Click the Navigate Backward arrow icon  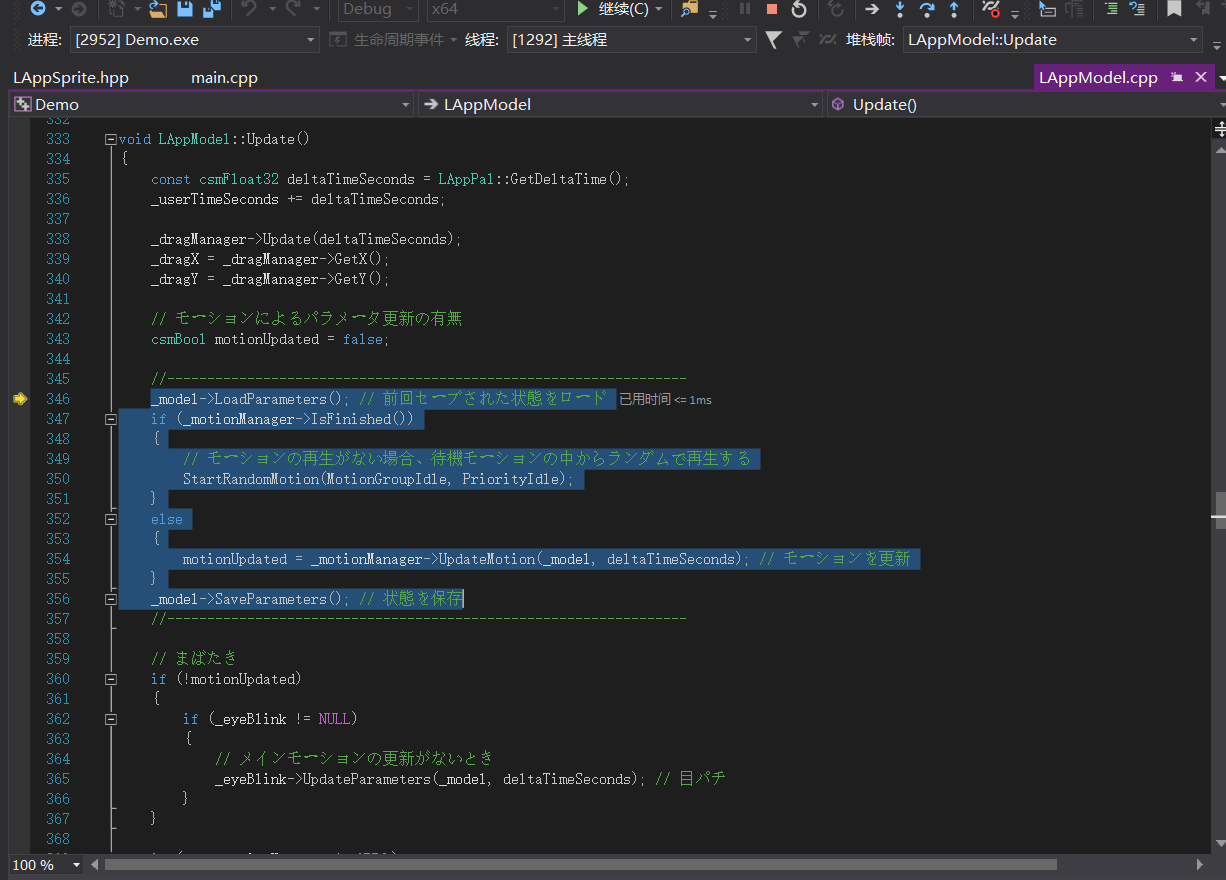37,9
